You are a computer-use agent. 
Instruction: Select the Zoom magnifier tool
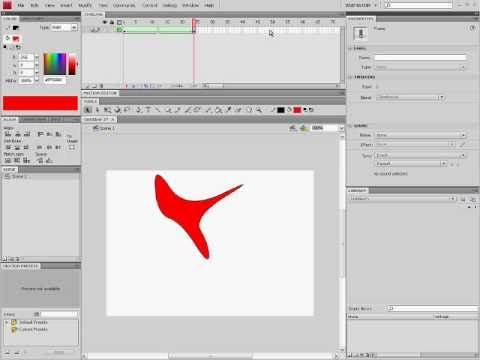pyautogui.click(x=259, y=110)
